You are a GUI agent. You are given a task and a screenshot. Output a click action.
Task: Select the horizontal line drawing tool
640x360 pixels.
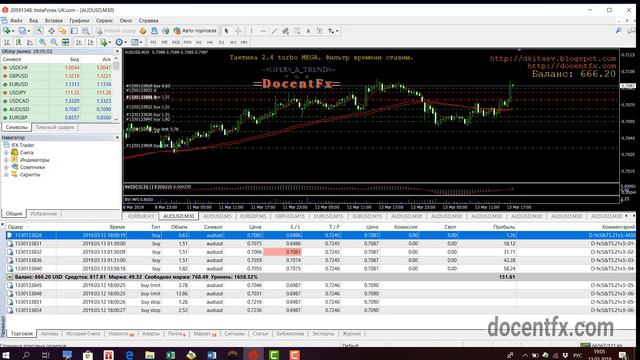[263, 31]
